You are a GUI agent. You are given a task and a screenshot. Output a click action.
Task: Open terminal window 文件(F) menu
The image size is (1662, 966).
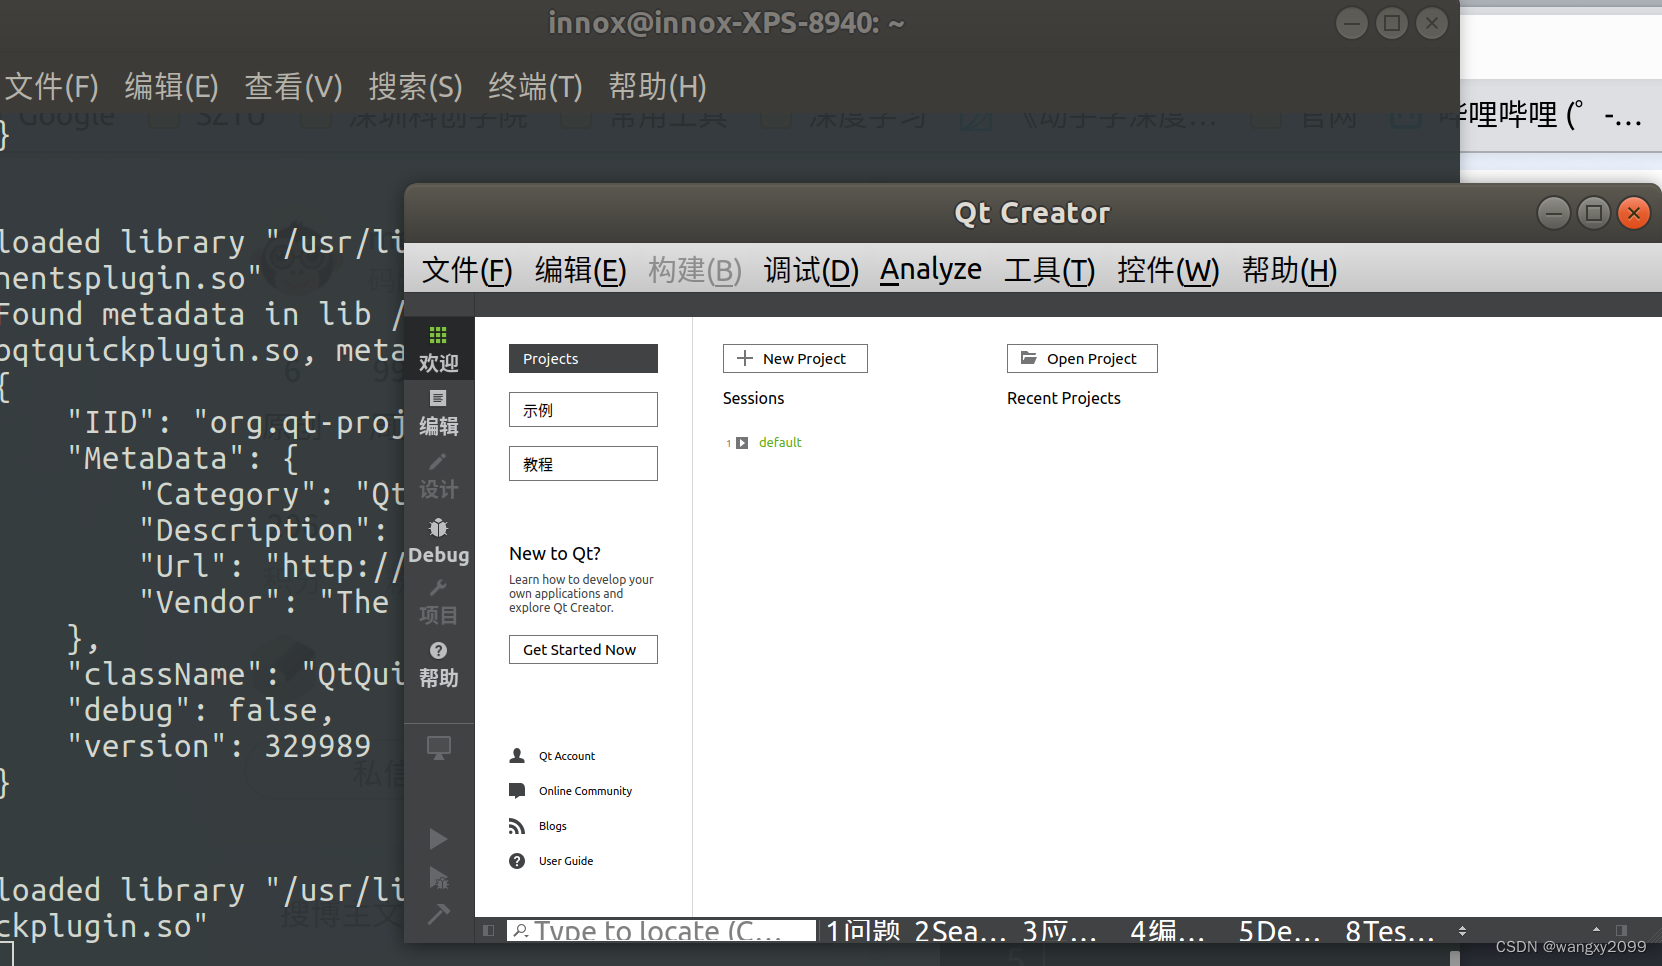click(52, 87)
